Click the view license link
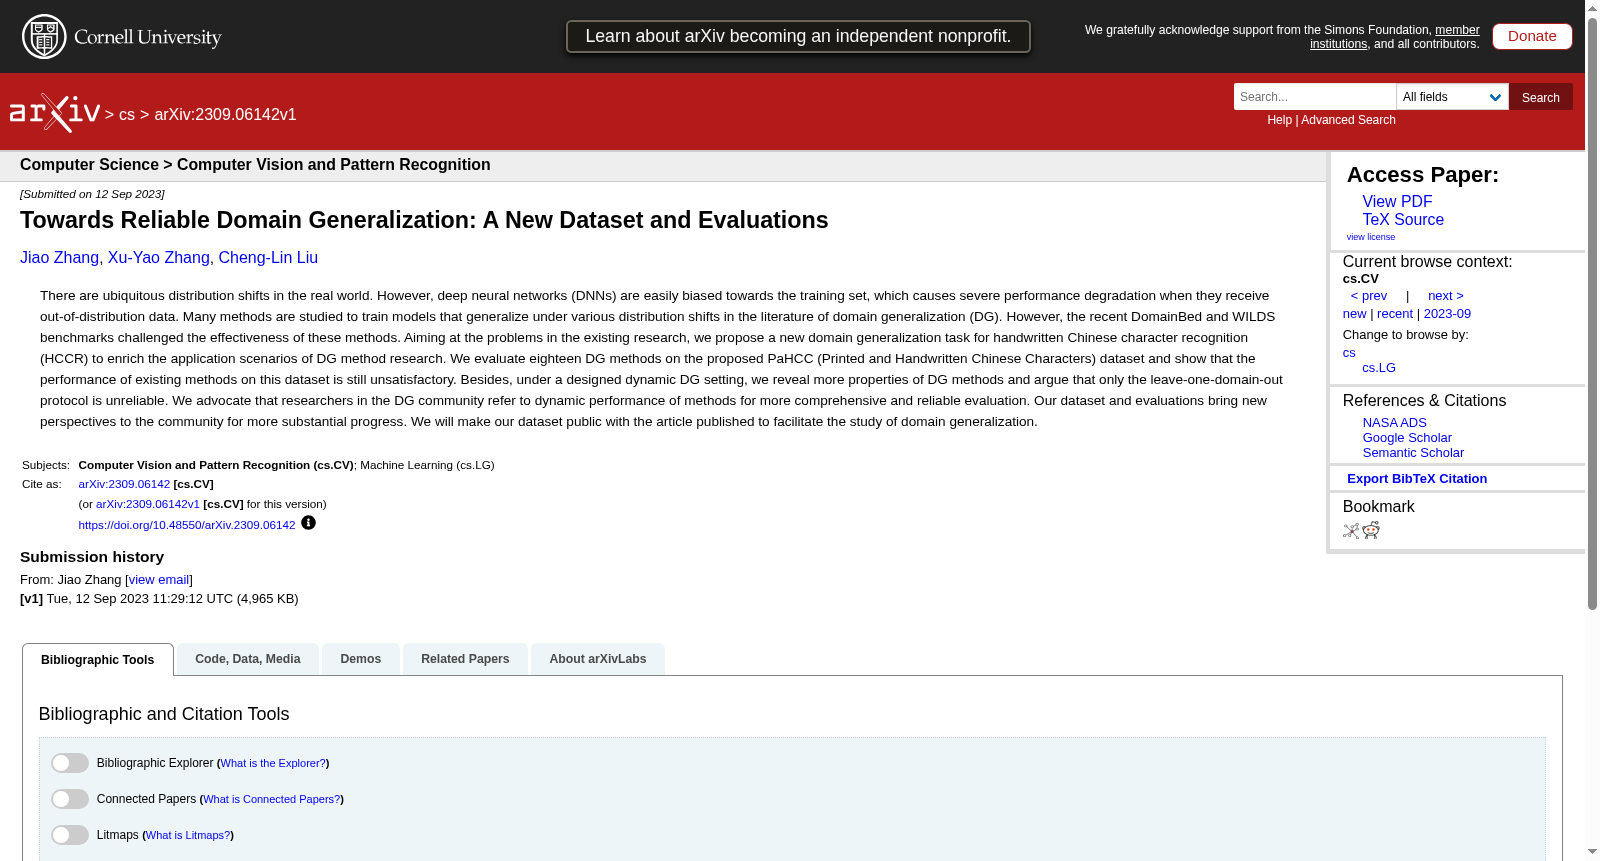The image size is (1600, 861). click(x=1371, y=237)
